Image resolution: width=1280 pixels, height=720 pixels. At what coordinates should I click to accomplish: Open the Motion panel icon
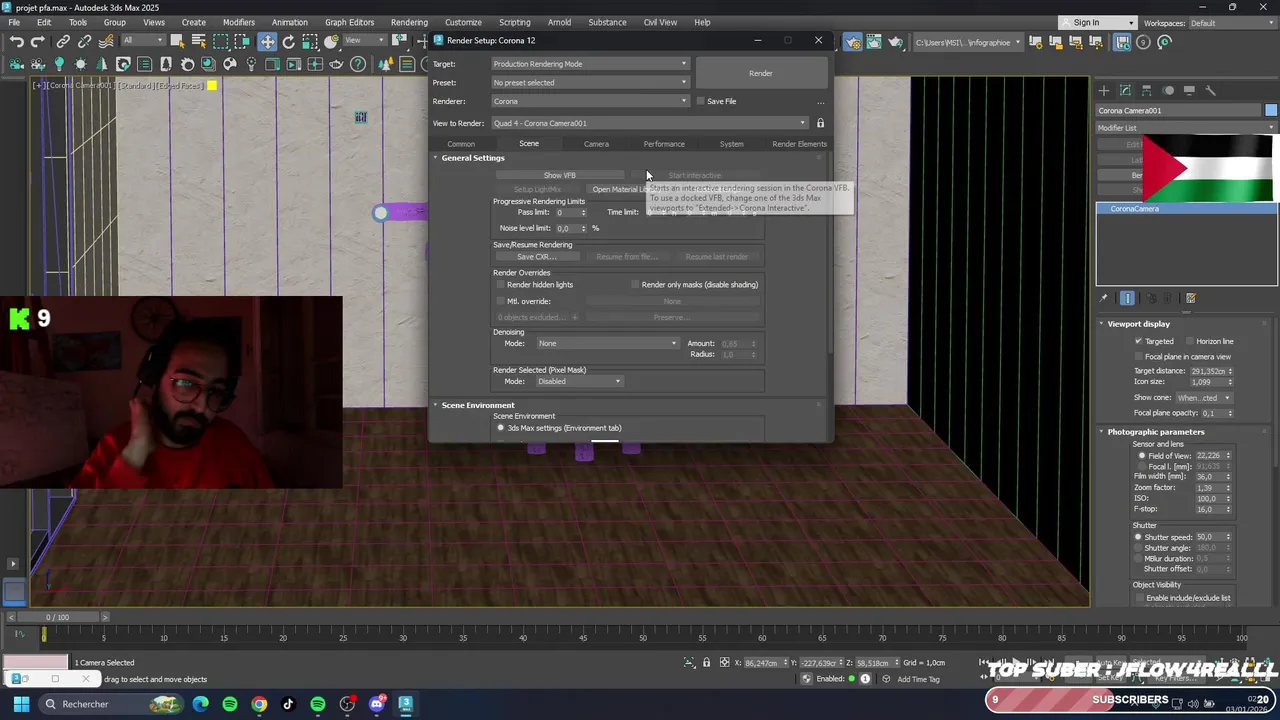pyautogui.click(x=1168, y=91)
